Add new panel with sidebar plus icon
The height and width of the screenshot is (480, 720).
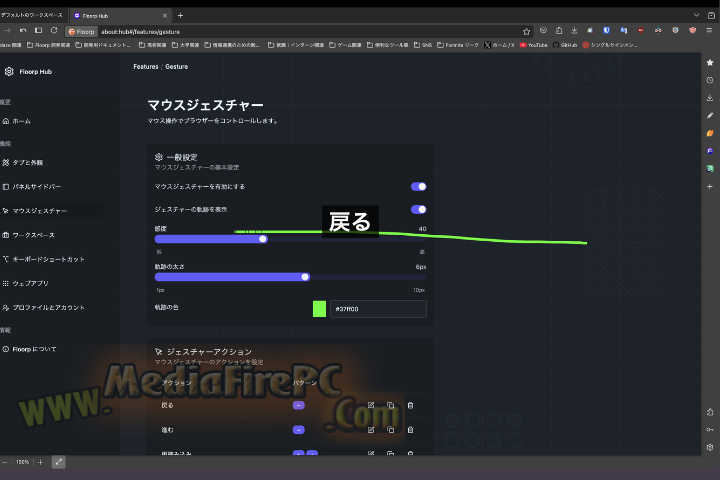click(710, 186)
